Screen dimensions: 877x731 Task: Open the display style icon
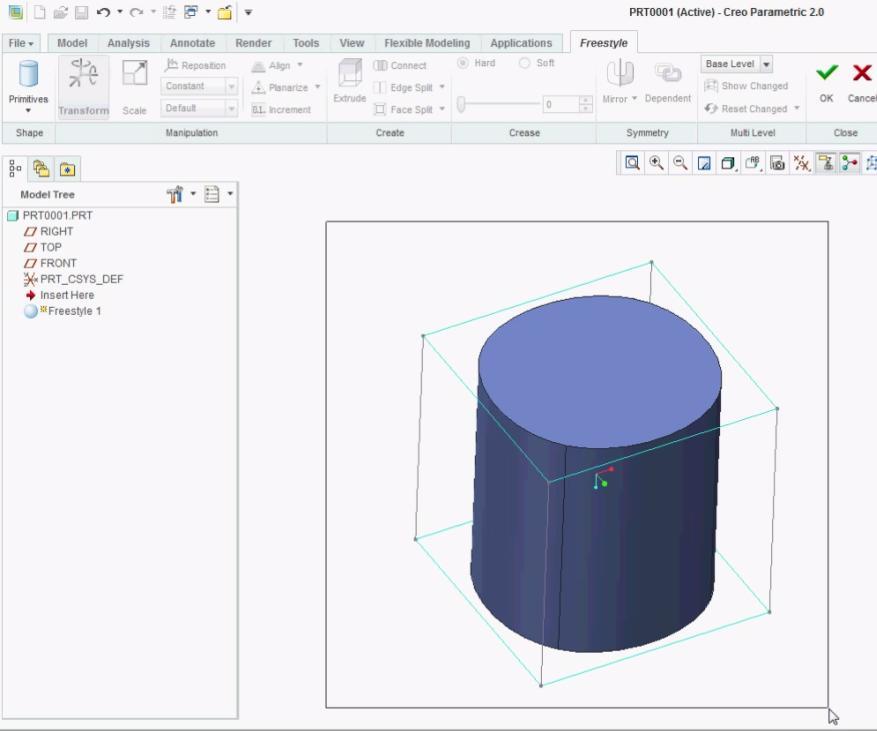click(728, 163)
